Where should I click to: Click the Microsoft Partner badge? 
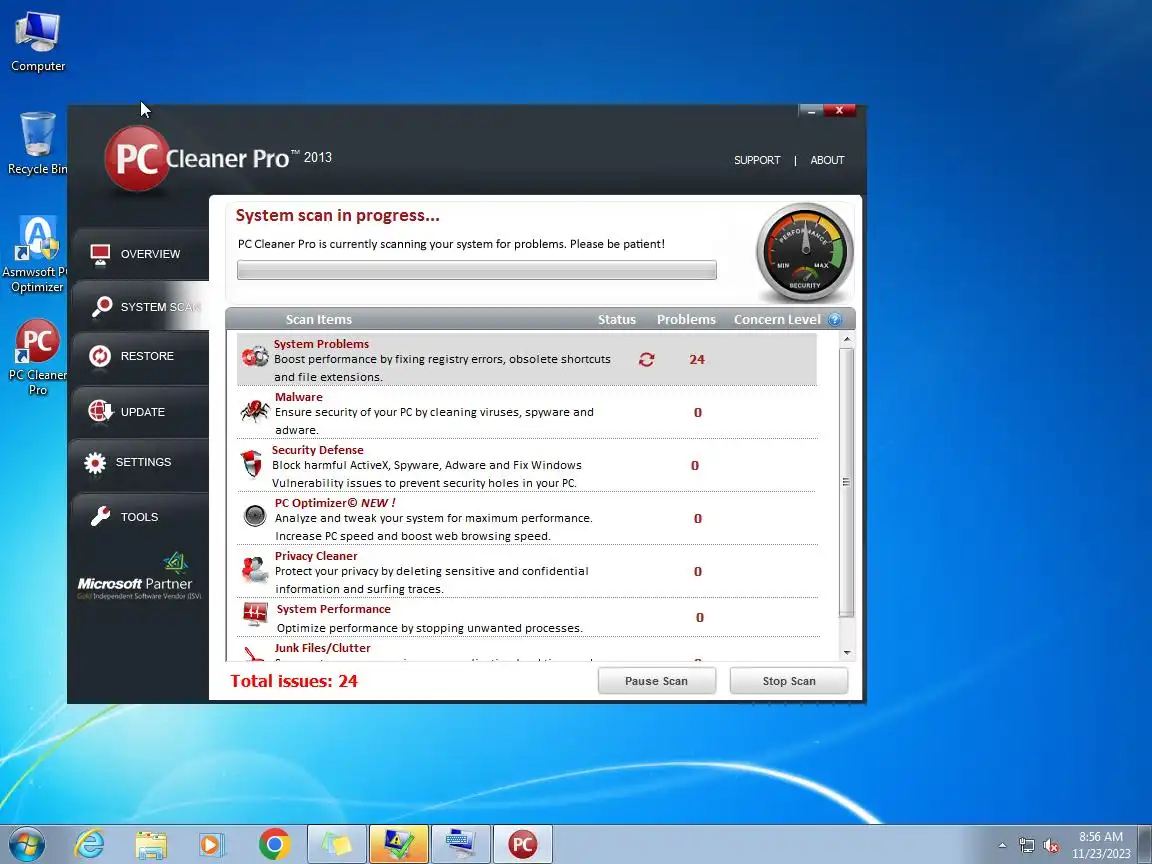click(138, 576)
